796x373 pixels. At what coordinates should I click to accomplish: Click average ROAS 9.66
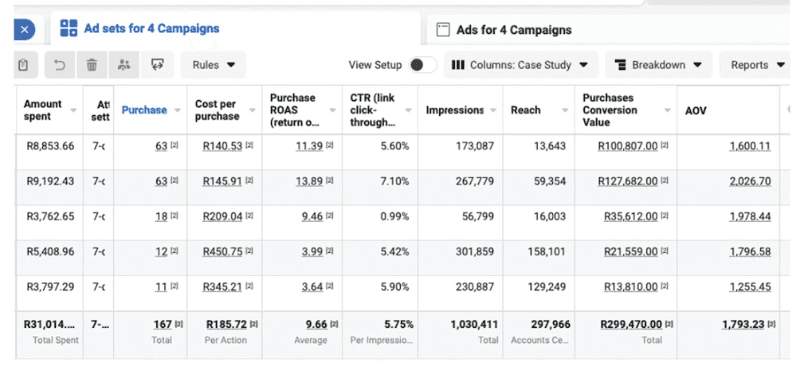[x=316, y=324]
